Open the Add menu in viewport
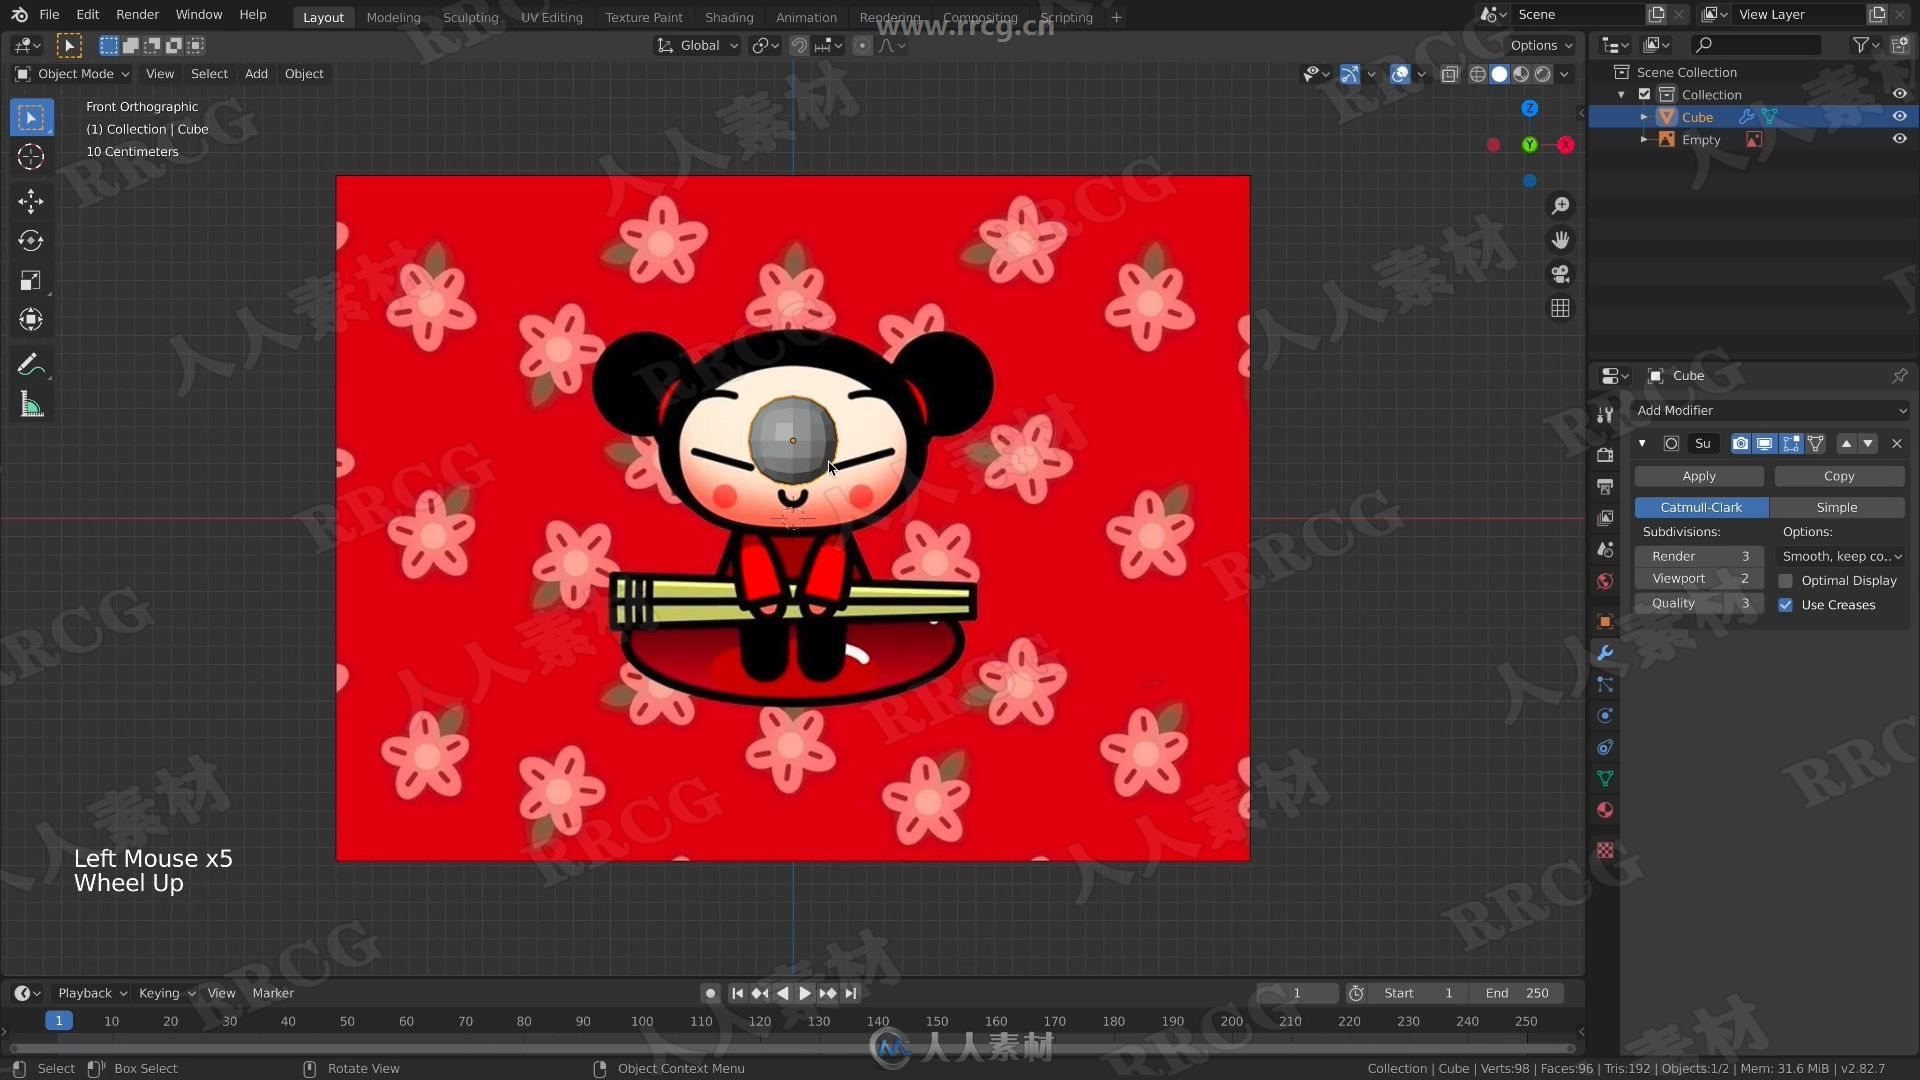1920x1080 pixels. [x=256, y=74]
